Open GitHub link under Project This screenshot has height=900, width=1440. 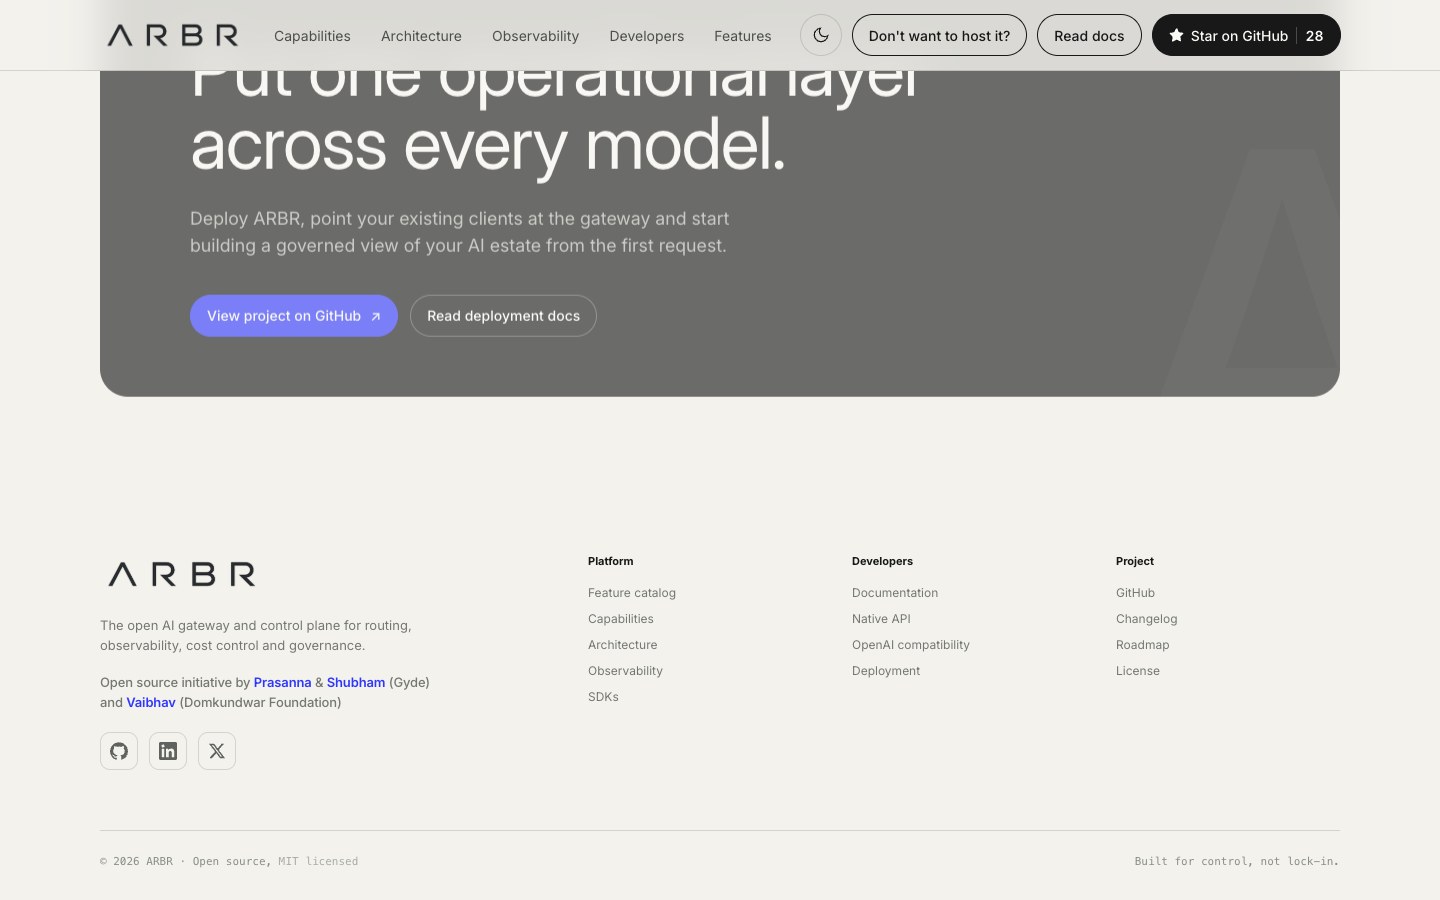pos(1135,593)
